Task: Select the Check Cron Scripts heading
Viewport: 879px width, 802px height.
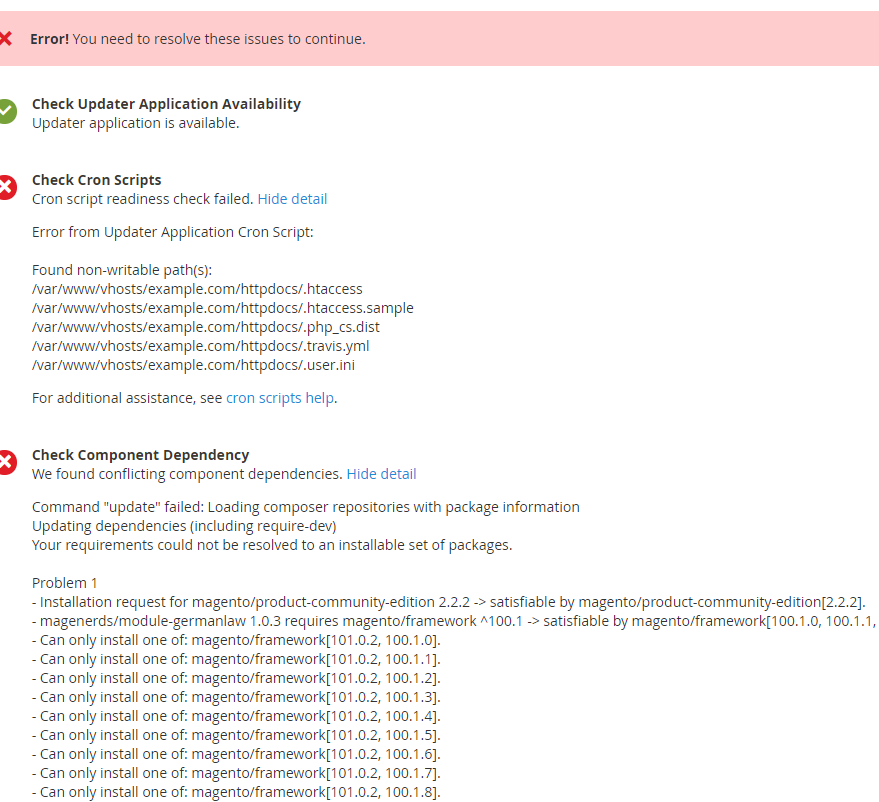Action: [97, 180]
